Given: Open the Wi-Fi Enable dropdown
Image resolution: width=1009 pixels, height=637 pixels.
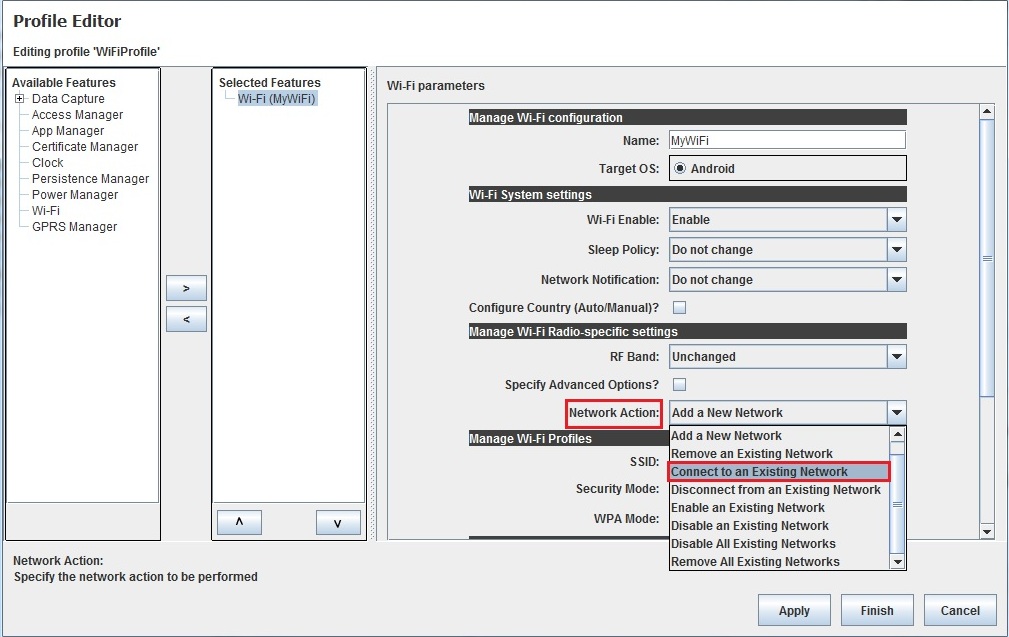Looking at the screenshot, I should [x=896, y=220].
